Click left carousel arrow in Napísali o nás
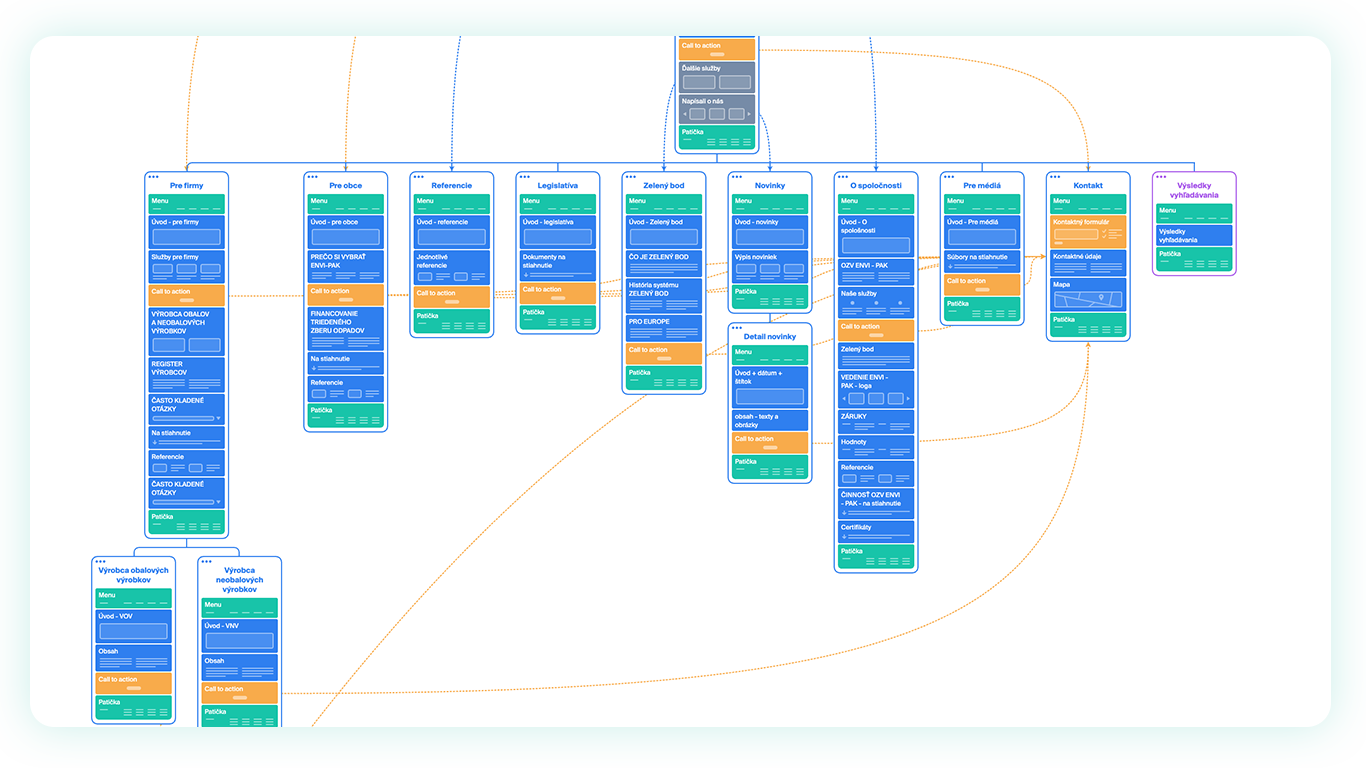The width and height of the screenshot is (1366, 768). pyautogui.click(x=685, y=114)
